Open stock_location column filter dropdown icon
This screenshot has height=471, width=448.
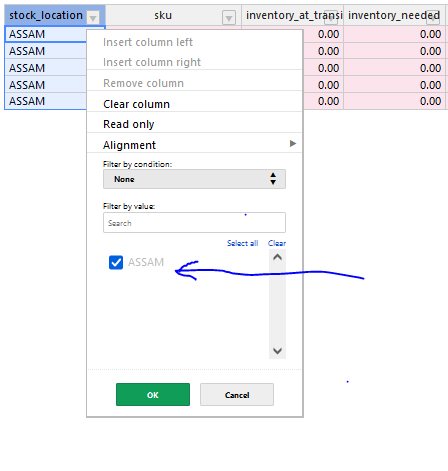(x=93, y=17)
